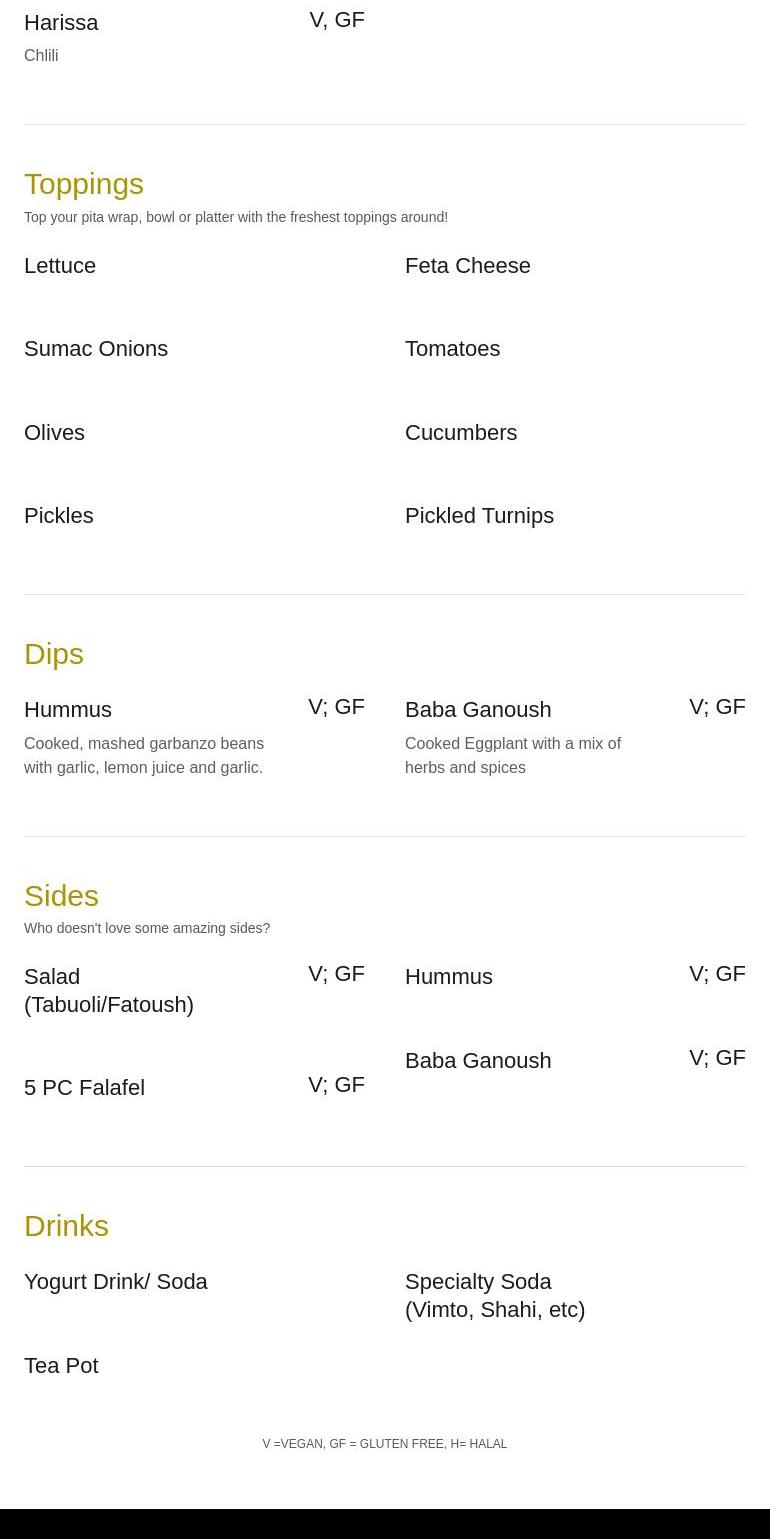The height and width of the screenshot is (1539, 770).
Task: Select the Yogurt Drink/ Soda item
Action: tap(116, 1282)
